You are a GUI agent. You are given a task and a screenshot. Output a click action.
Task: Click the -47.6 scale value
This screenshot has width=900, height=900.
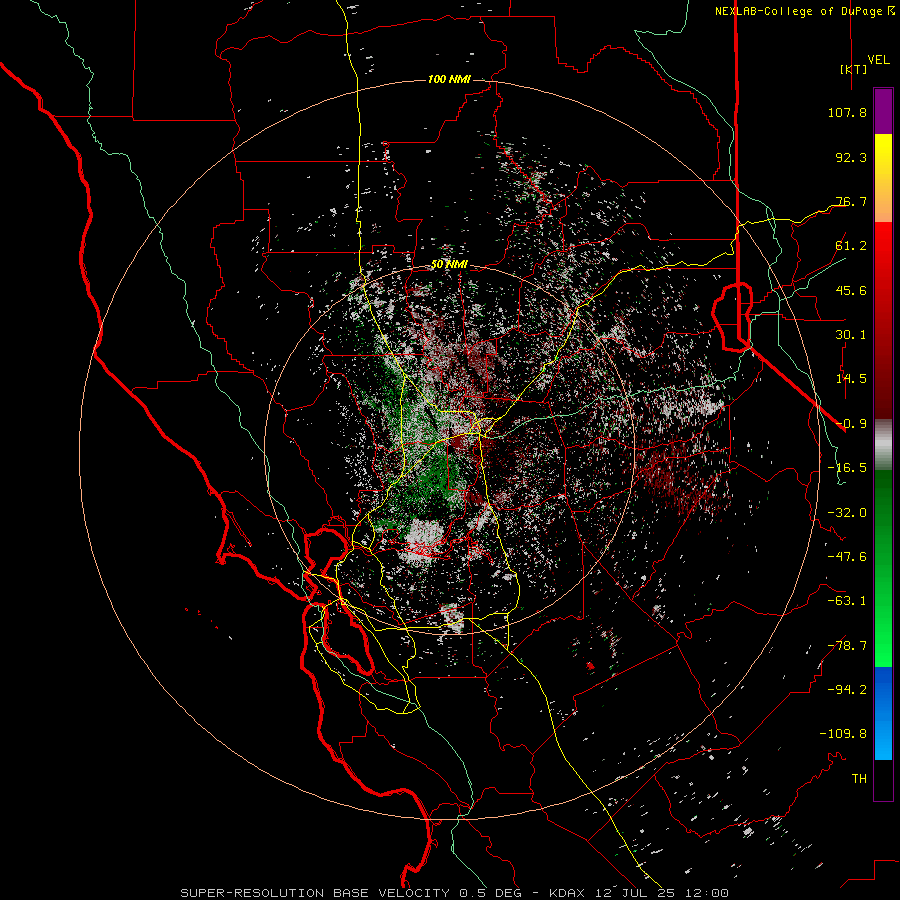coord(847,557)
